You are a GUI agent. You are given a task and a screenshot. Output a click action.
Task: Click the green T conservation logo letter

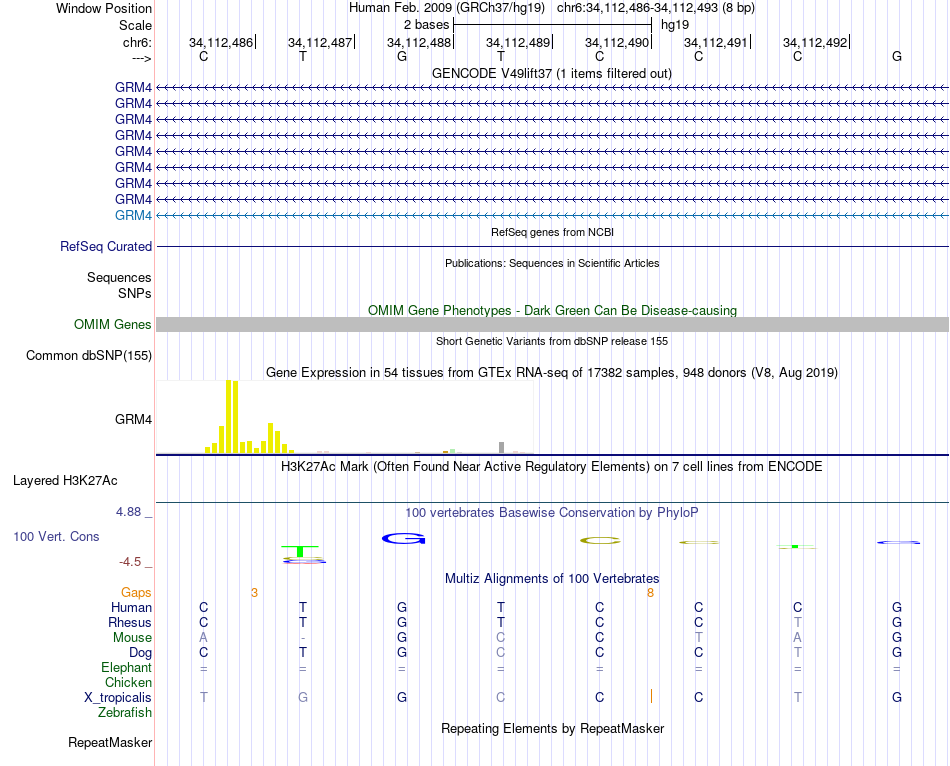click(x=300, y=551)
